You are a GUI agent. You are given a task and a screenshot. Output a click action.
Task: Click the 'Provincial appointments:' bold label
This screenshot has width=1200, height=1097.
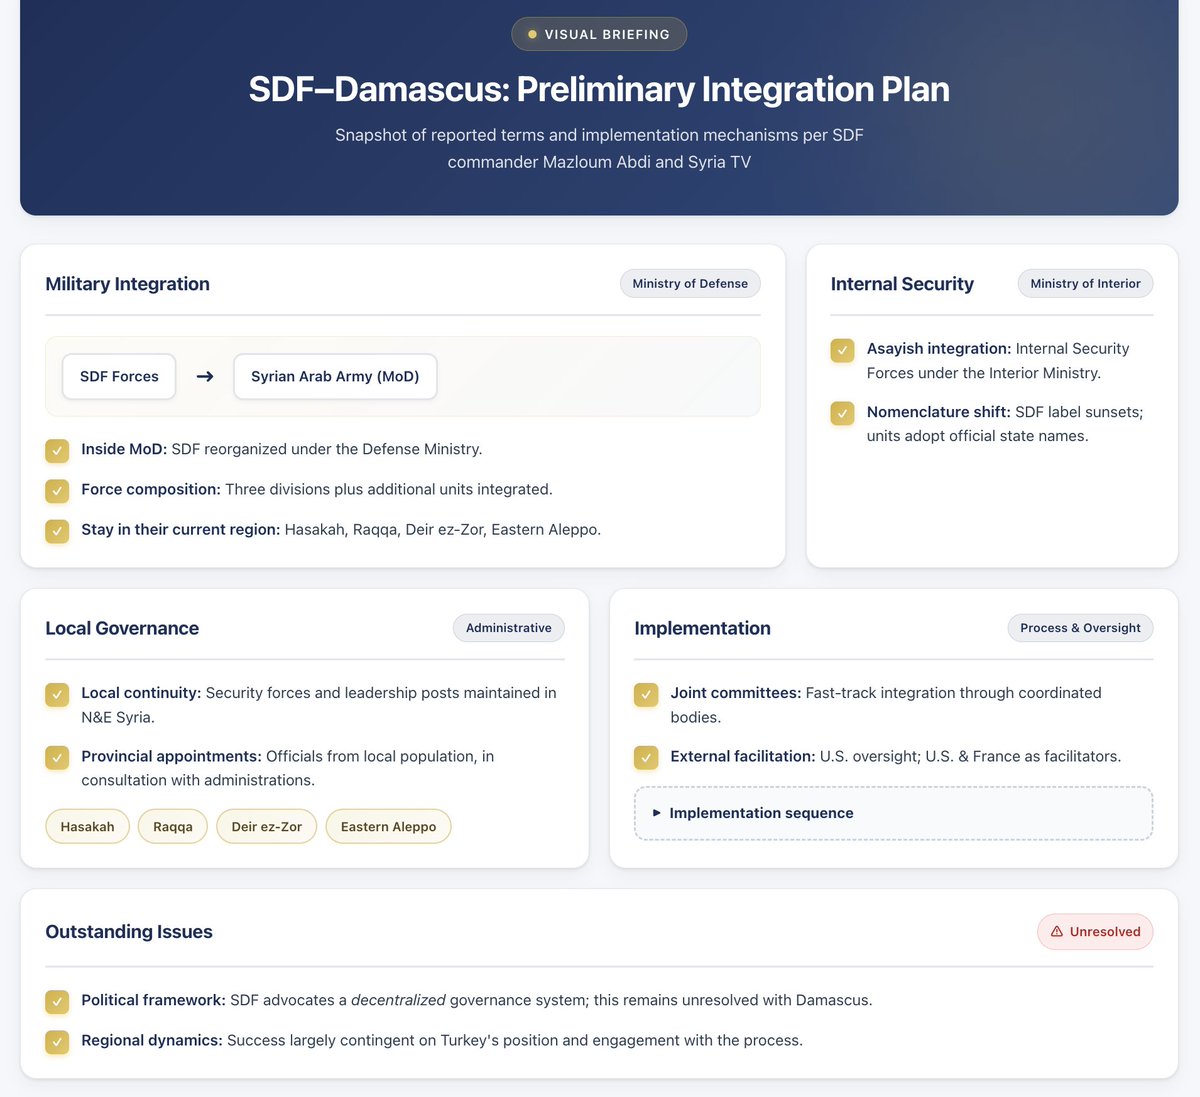[x=171, y=756]
